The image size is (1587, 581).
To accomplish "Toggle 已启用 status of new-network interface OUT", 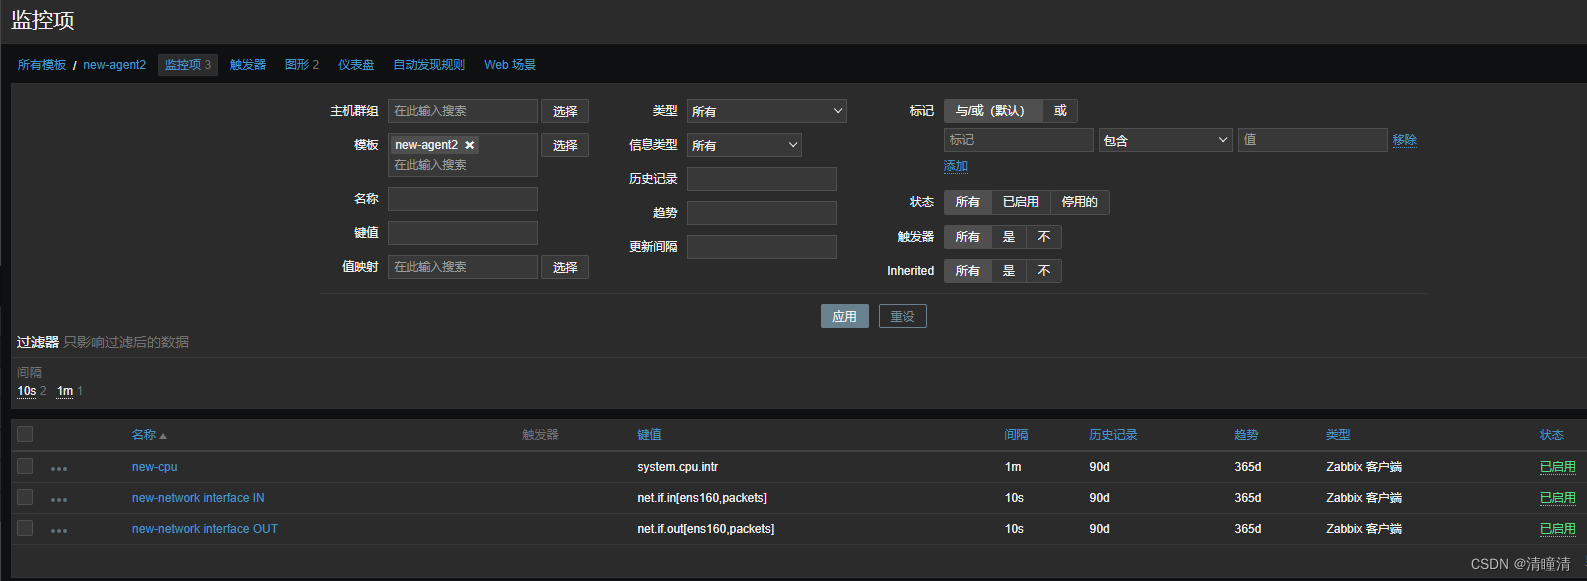I will 1557,529.
